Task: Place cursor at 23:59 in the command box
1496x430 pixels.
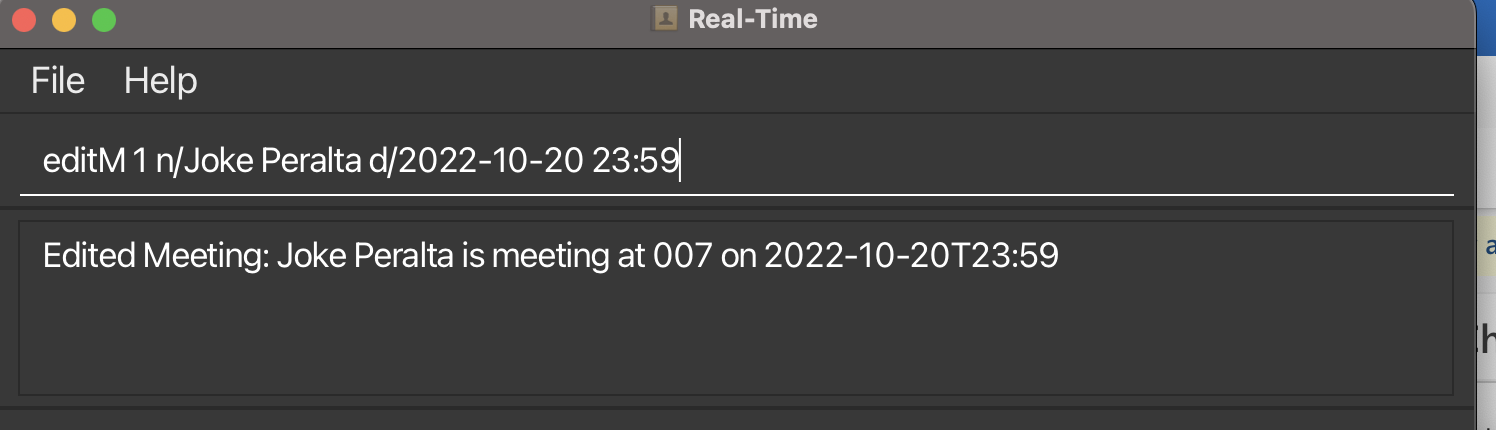Action: 635,161
